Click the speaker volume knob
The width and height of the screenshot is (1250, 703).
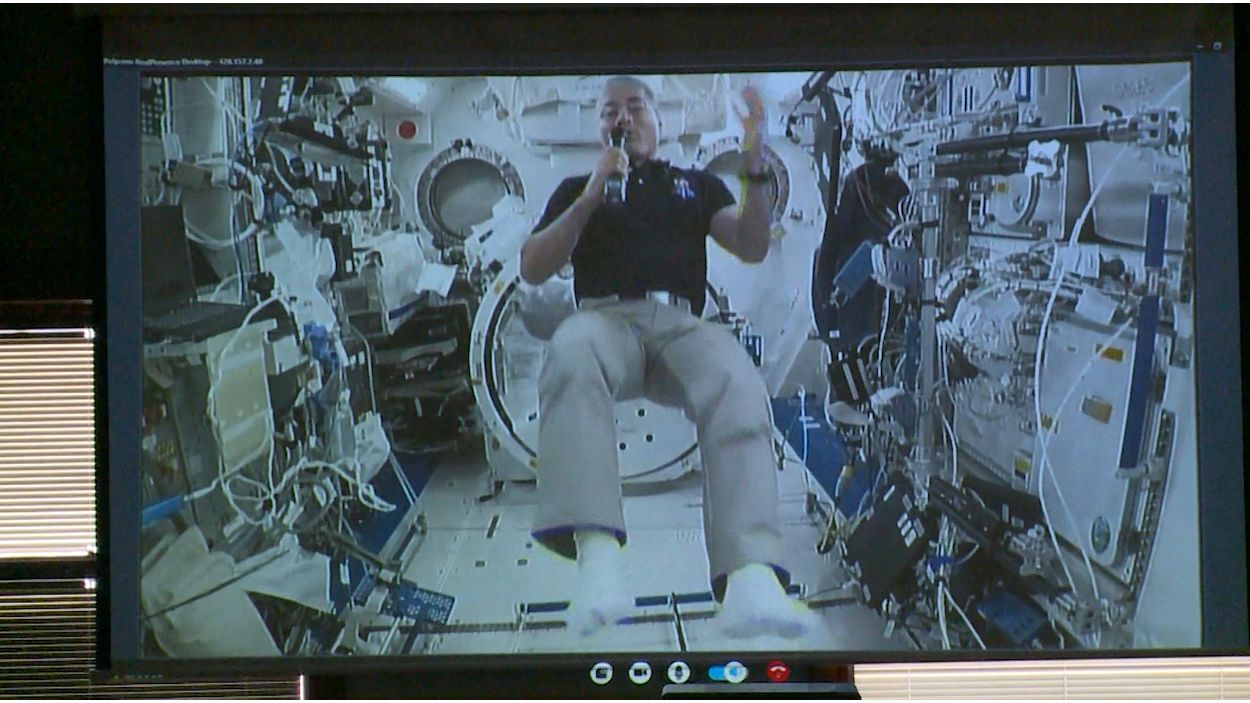point(734,672)
